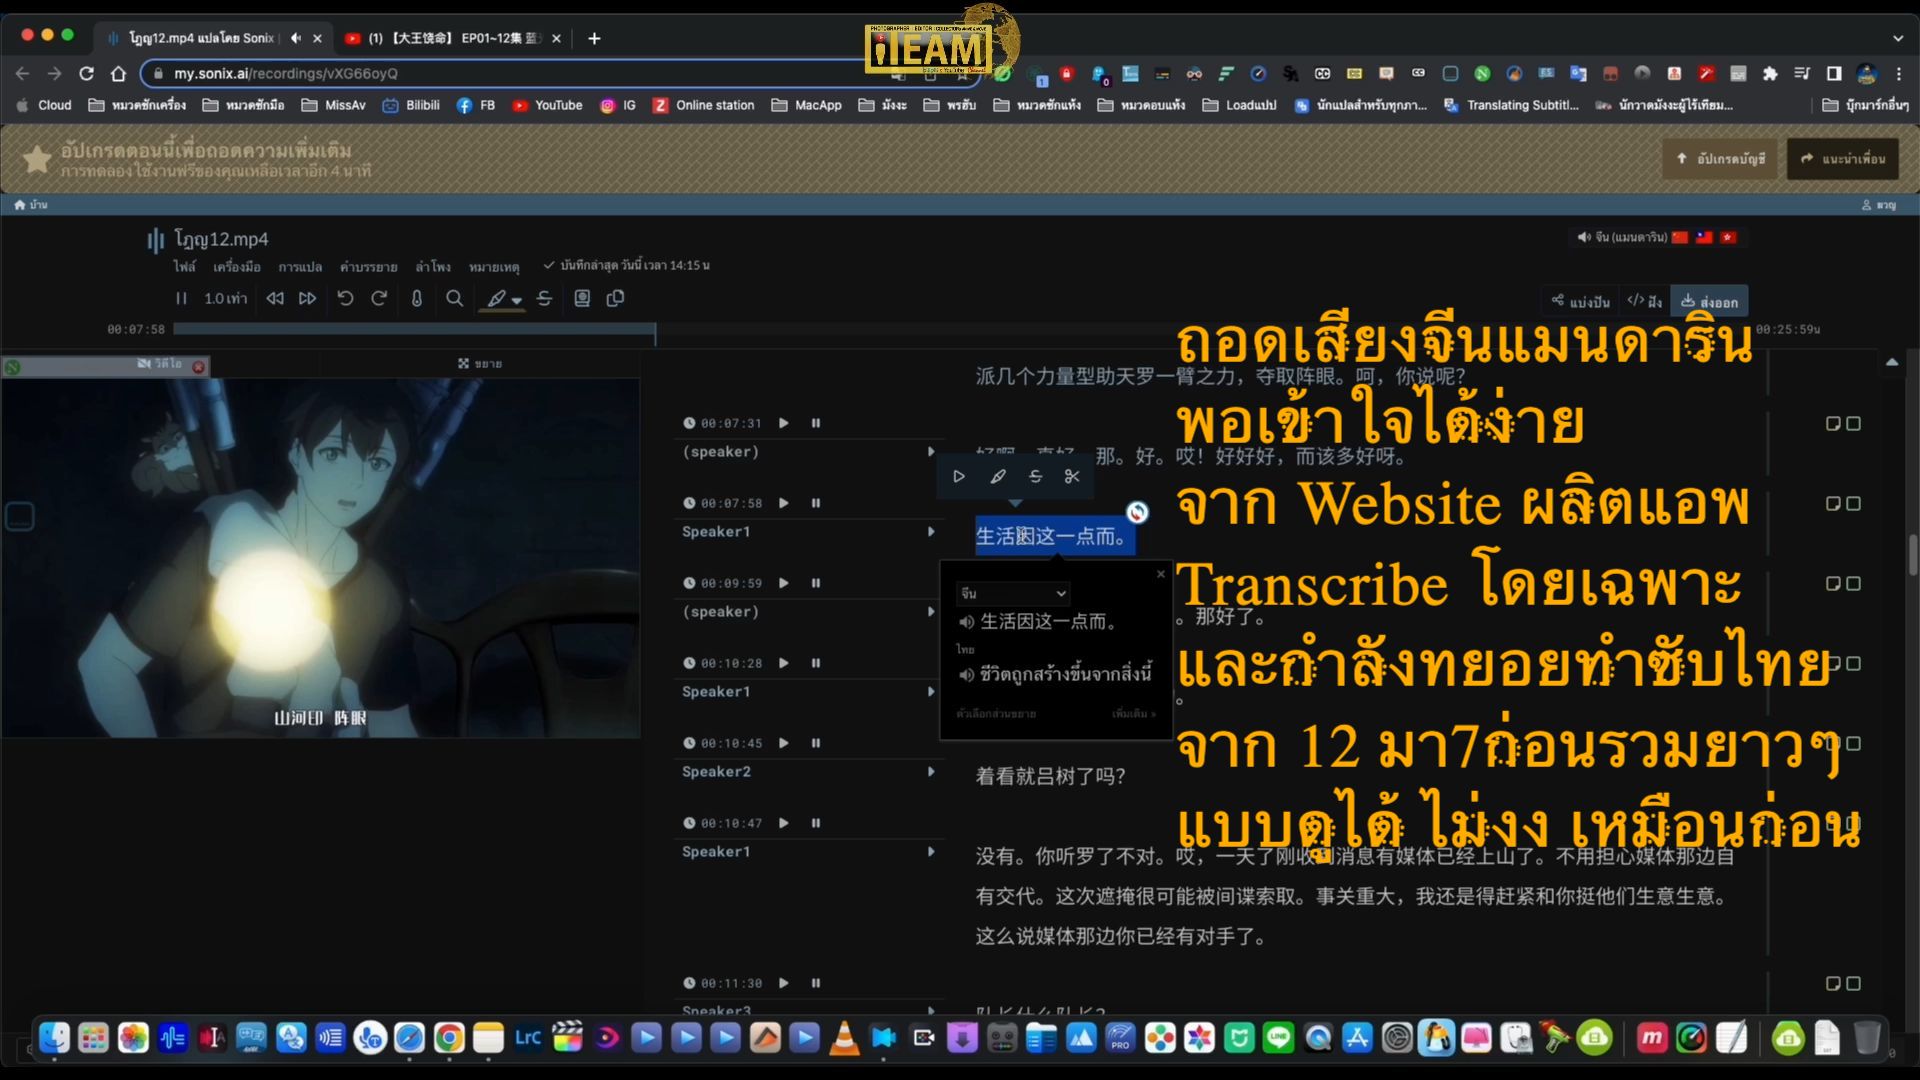
Task: Open the highlighter color dropdown arrow
Action: pyautogui.click(x=517, y=300)
